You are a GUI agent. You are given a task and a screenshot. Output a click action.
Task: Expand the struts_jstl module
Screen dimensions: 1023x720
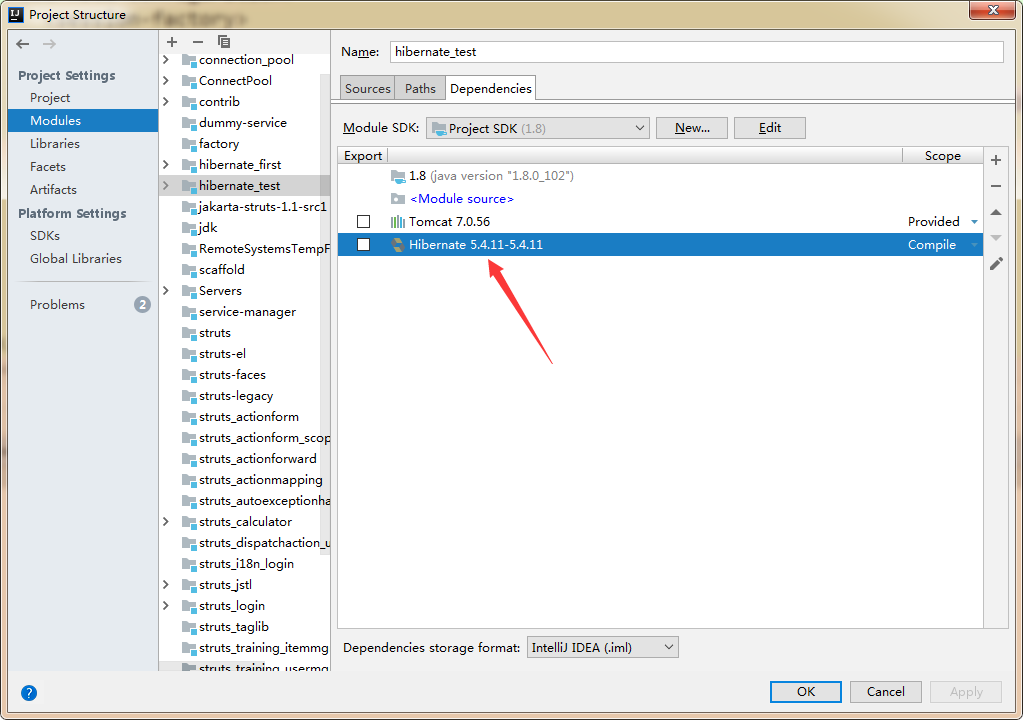pyautogui.click(x=166, y=585)
